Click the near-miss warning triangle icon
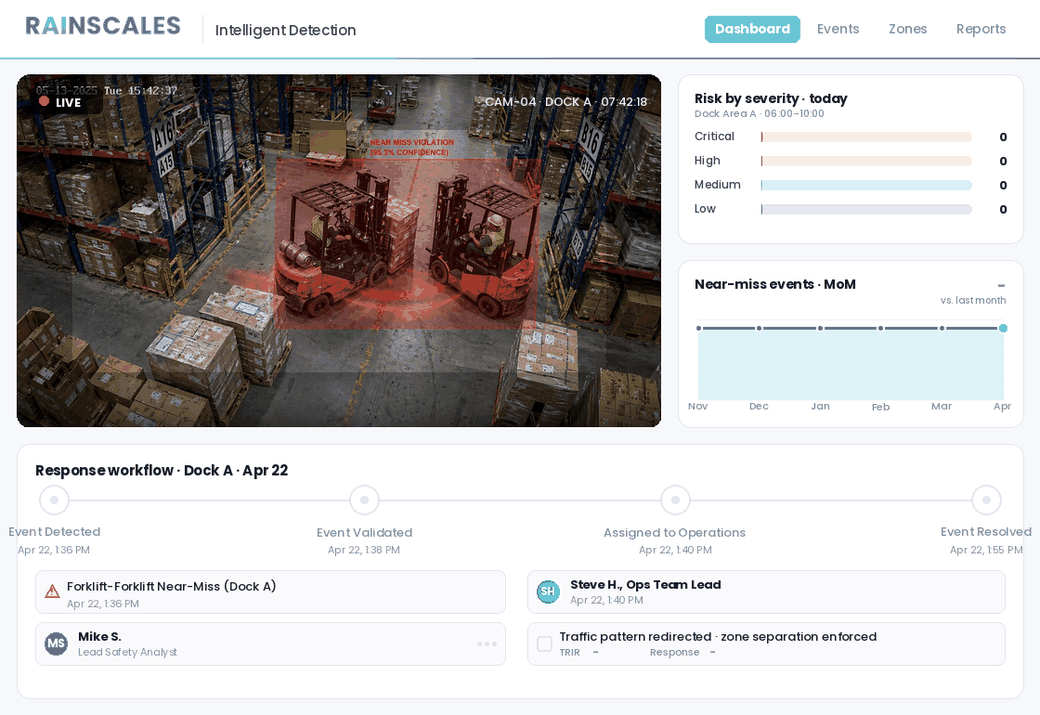This screenshot has height=715, width=1040. point(52,592)
